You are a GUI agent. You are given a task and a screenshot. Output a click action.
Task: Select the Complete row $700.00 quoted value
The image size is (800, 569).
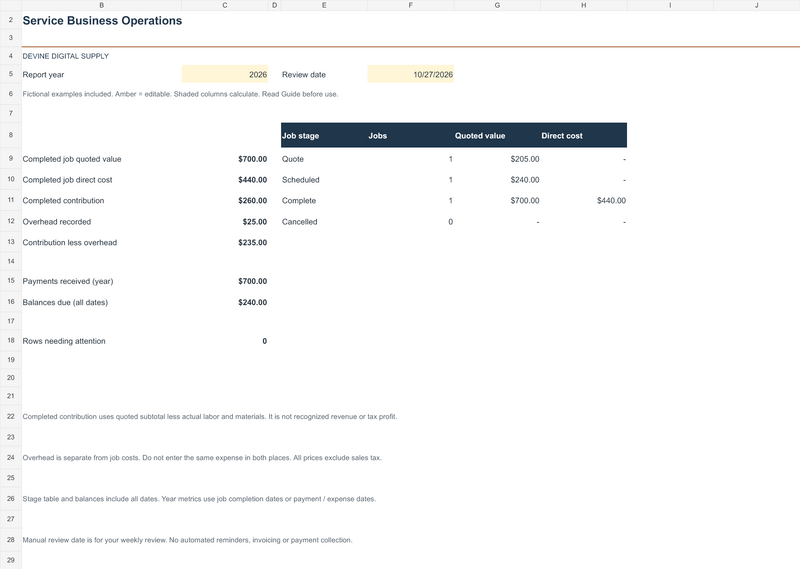click(497, 201)
